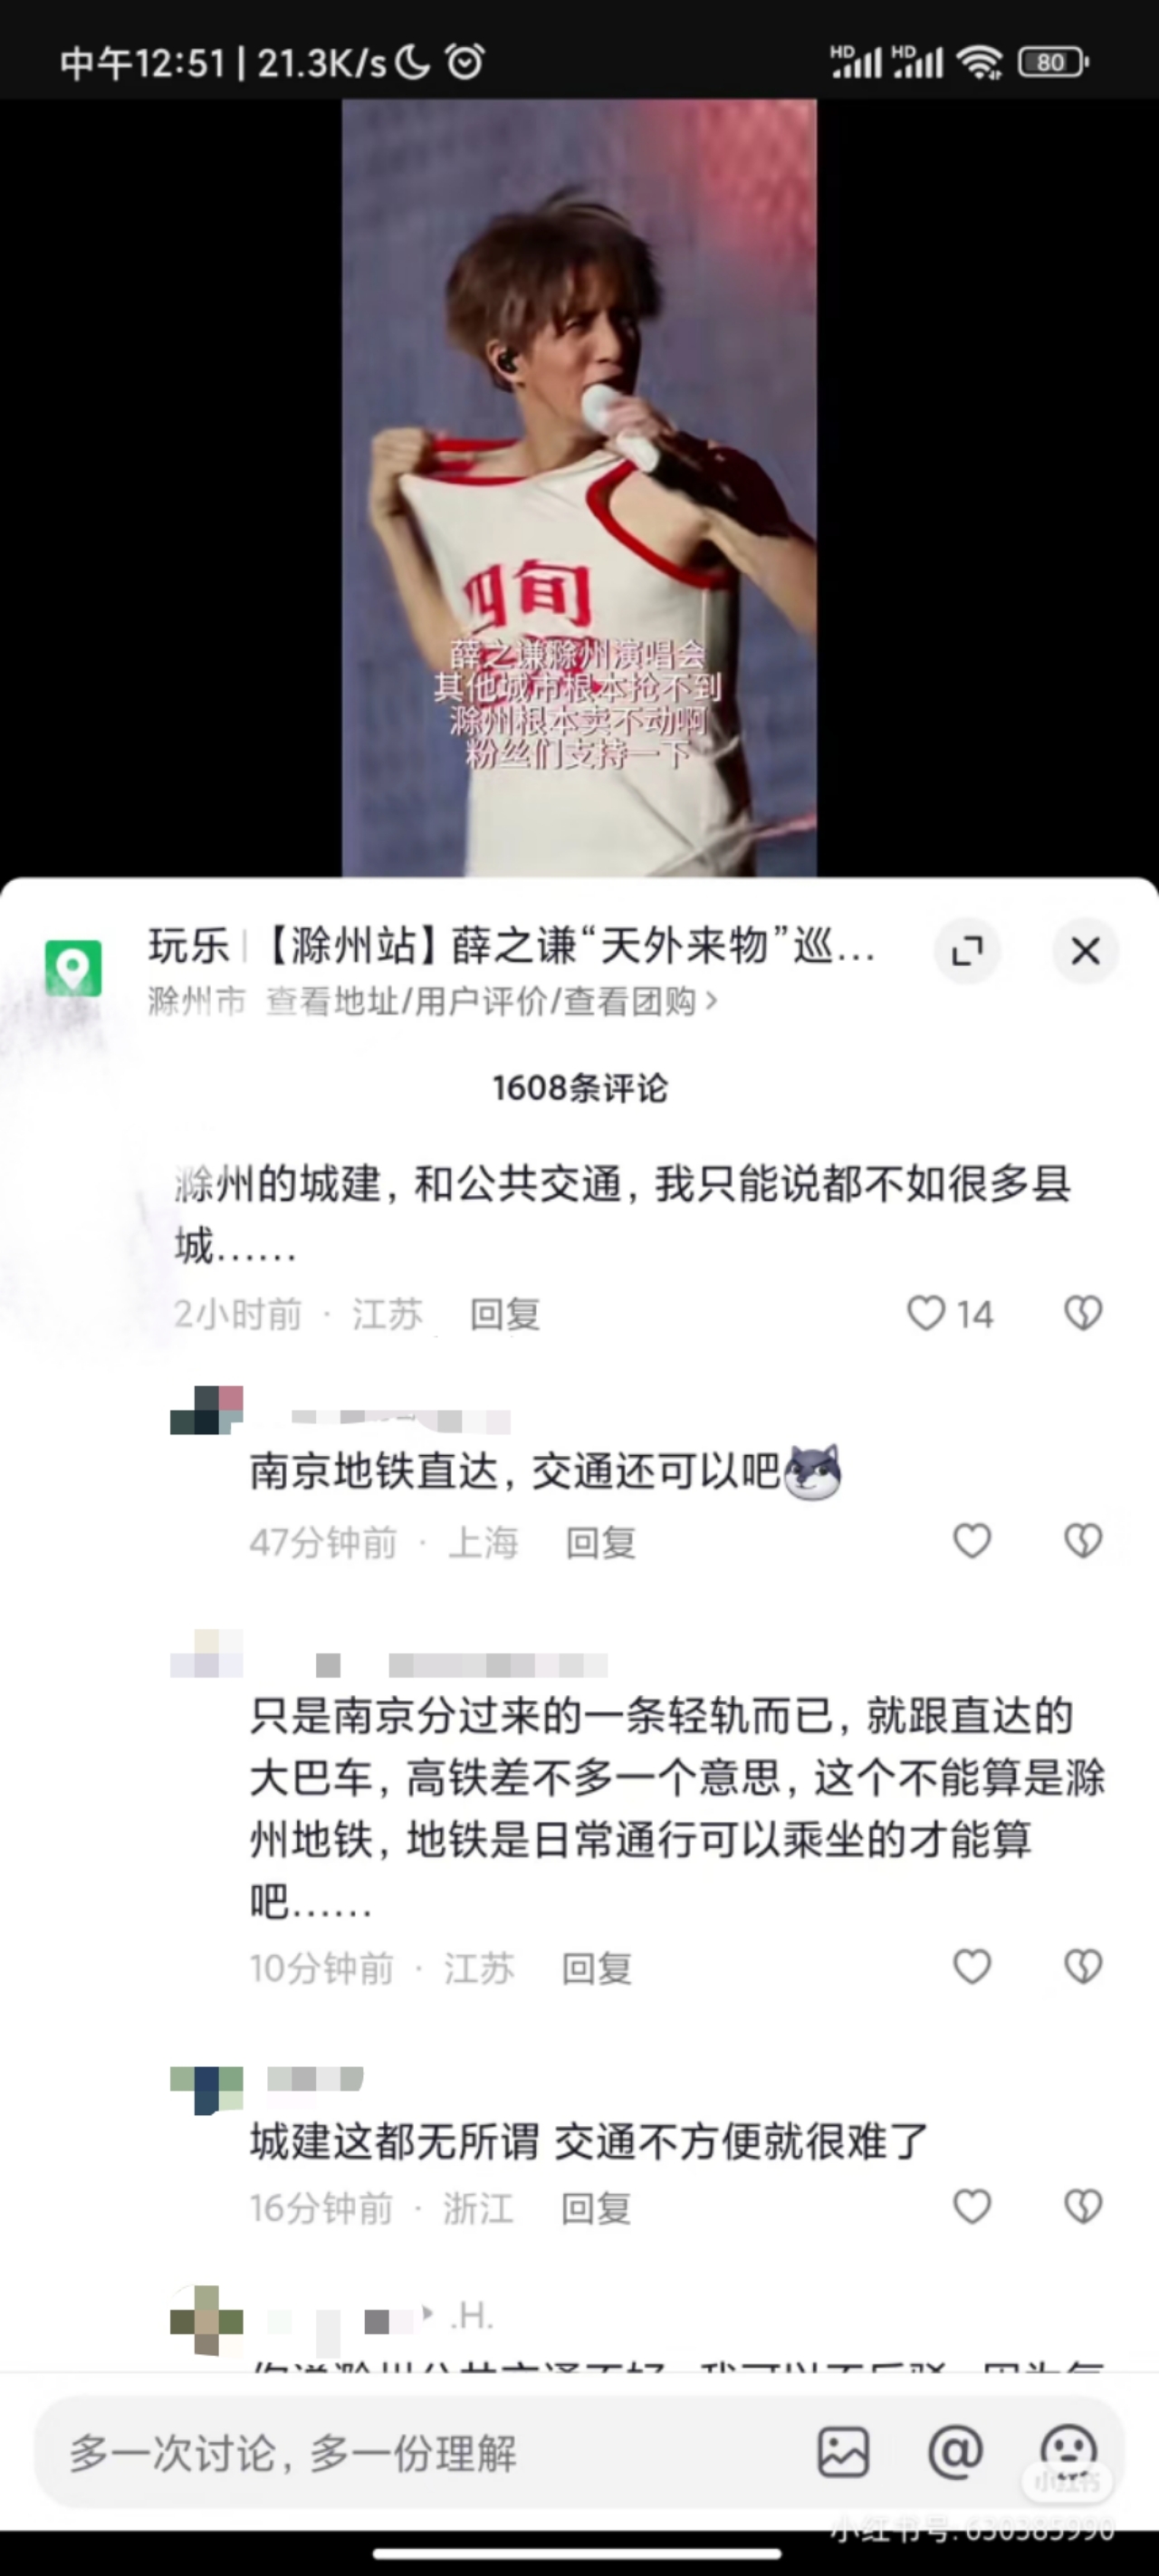Like the Shanghai comment about Nanjing metro
This screenshot has width=1159, height=2576.
(972, 1541)
